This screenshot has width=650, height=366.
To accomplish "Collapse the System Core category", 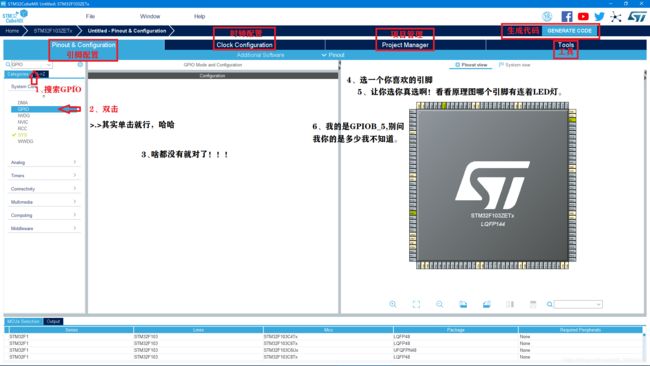I will [x=43, y=87].
